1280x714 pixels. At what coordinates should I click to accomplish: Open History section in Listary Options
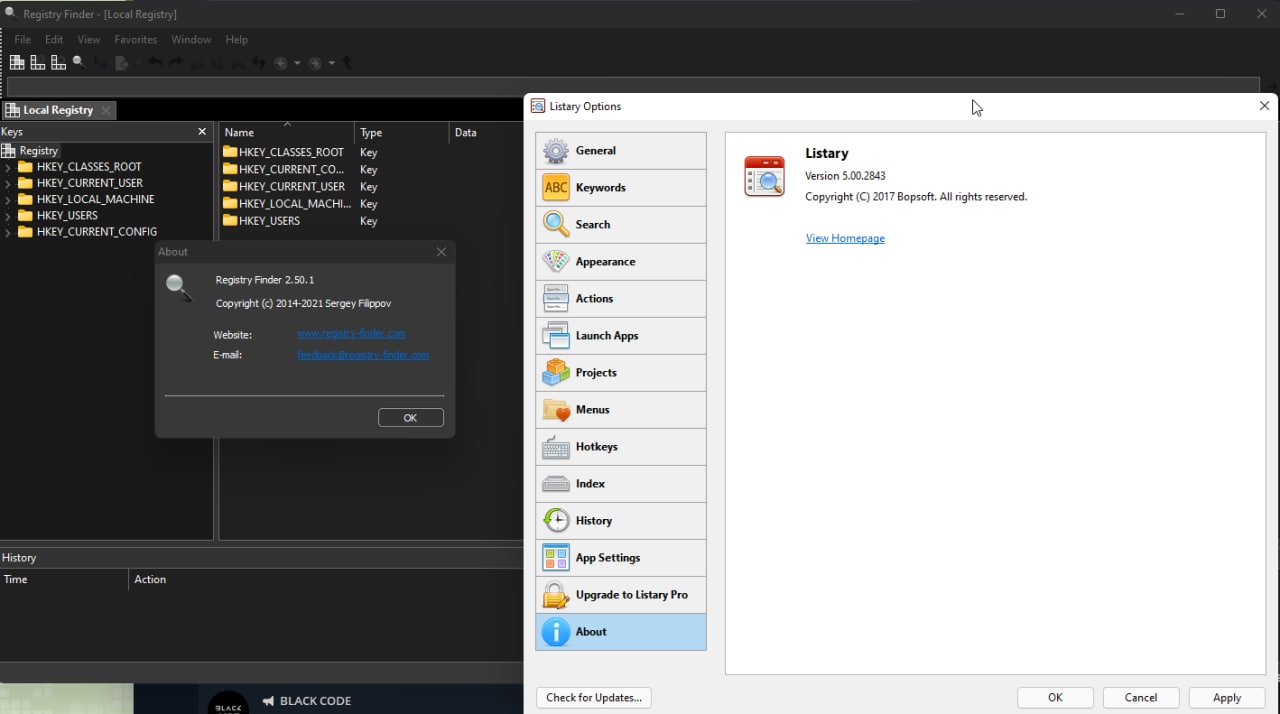[x=621, y=521]
